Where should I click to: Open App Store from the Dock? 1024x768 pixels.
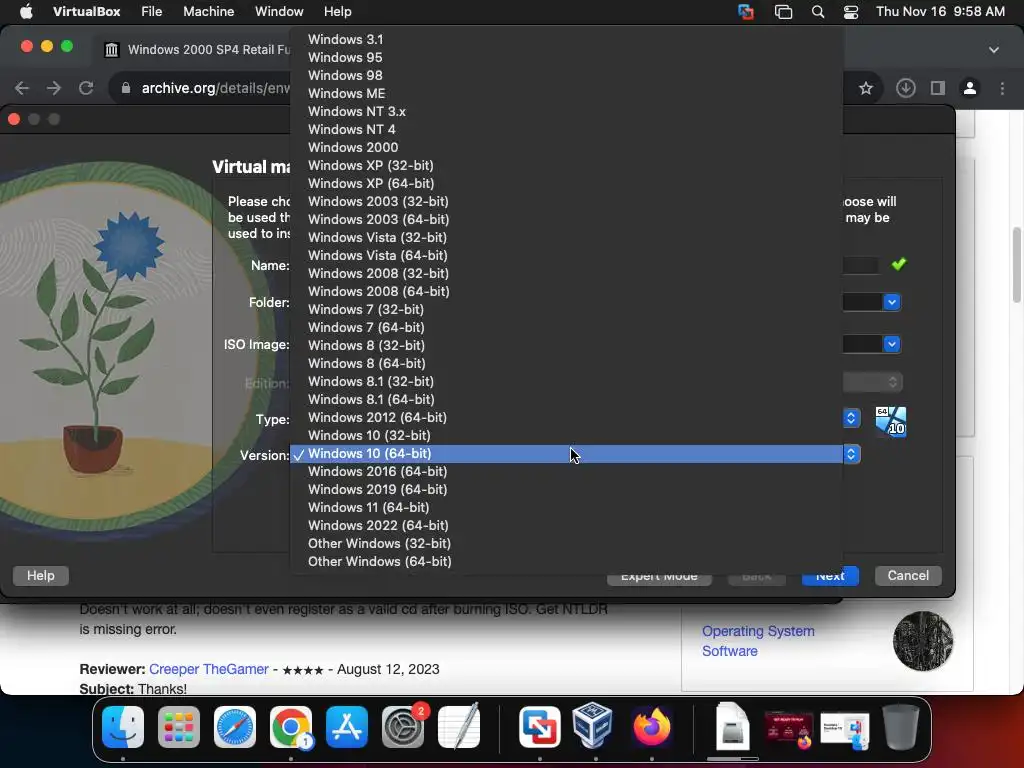pyautogui.click(x=347, y=727)
